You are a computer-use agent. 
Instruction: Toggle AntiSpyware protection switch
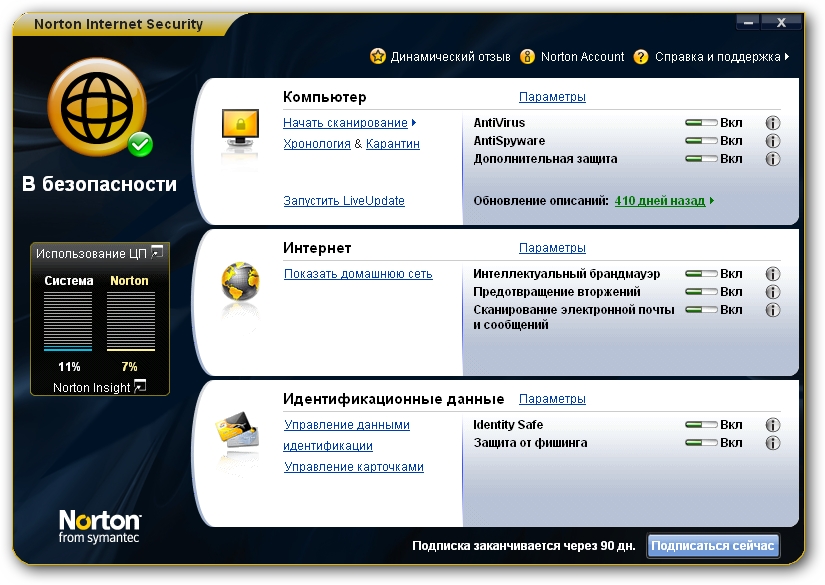(x=701, y=141)
